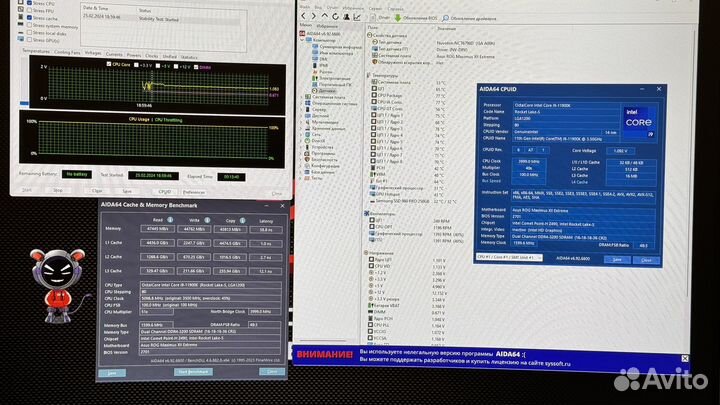Select the Безопасность tree item
720x405 pixels.
click(x=321, y=159)
